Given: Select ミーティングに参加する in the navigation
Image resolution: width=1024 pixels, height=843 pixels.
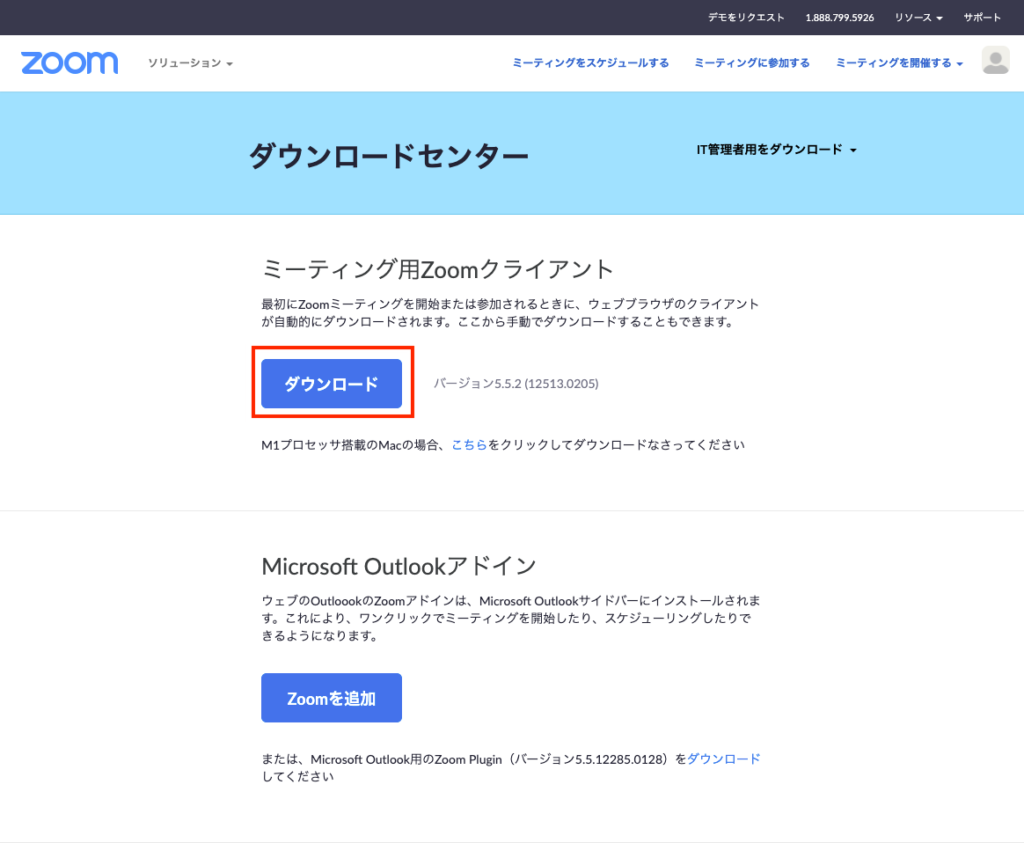Looking at the screenshot, I should pyautogui.click(x=752, y=63).
